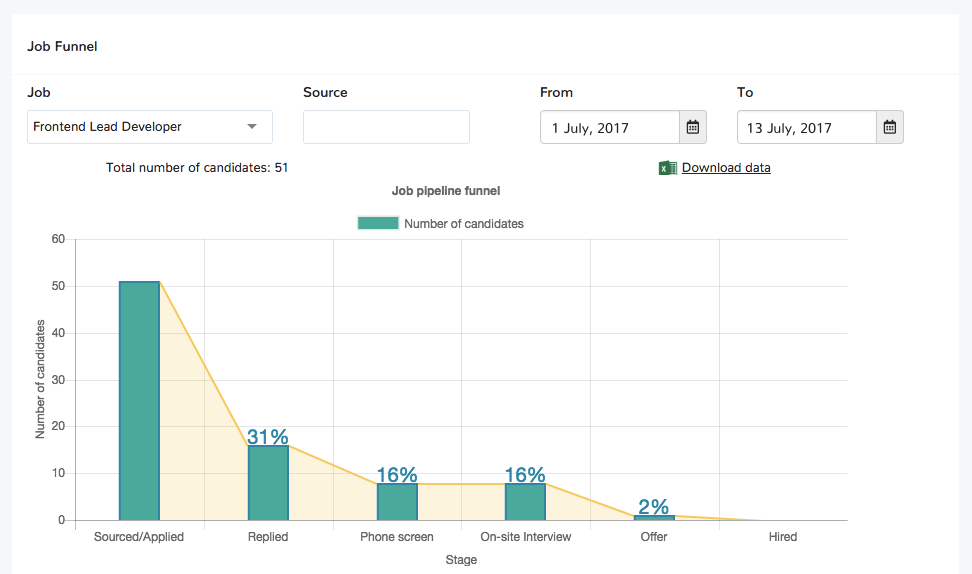Screen dimensions: 972x574
Task: Click the 2% label above Offer
Action: [x=654, y=507]
